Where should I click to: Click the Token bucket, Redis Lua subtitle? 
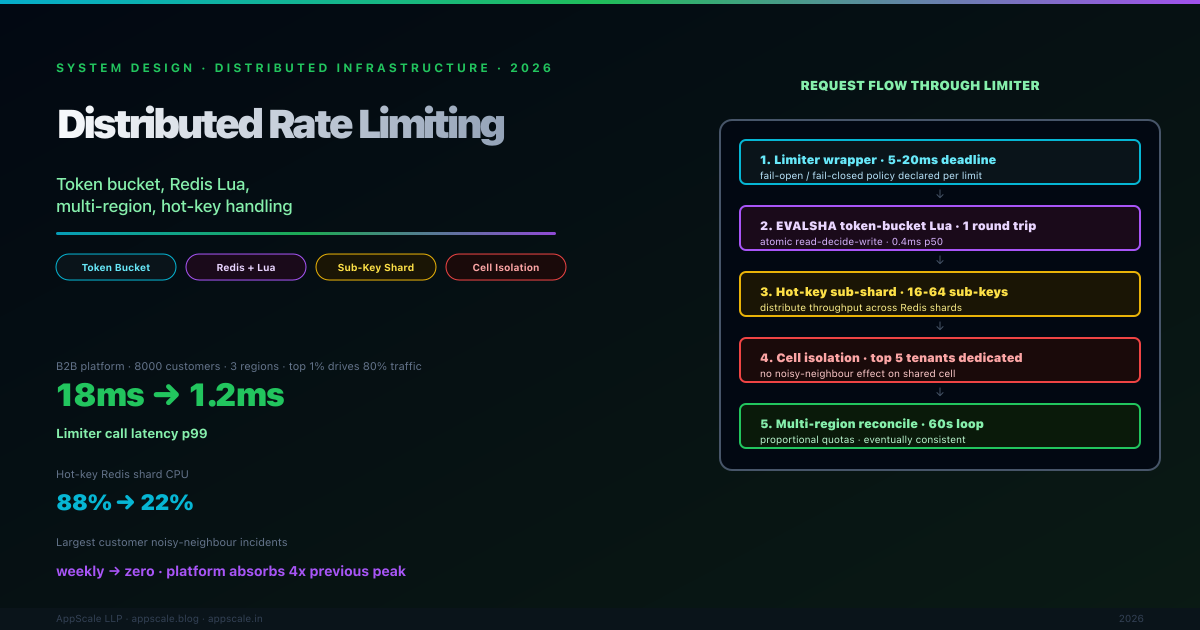(x=174, y=195)
